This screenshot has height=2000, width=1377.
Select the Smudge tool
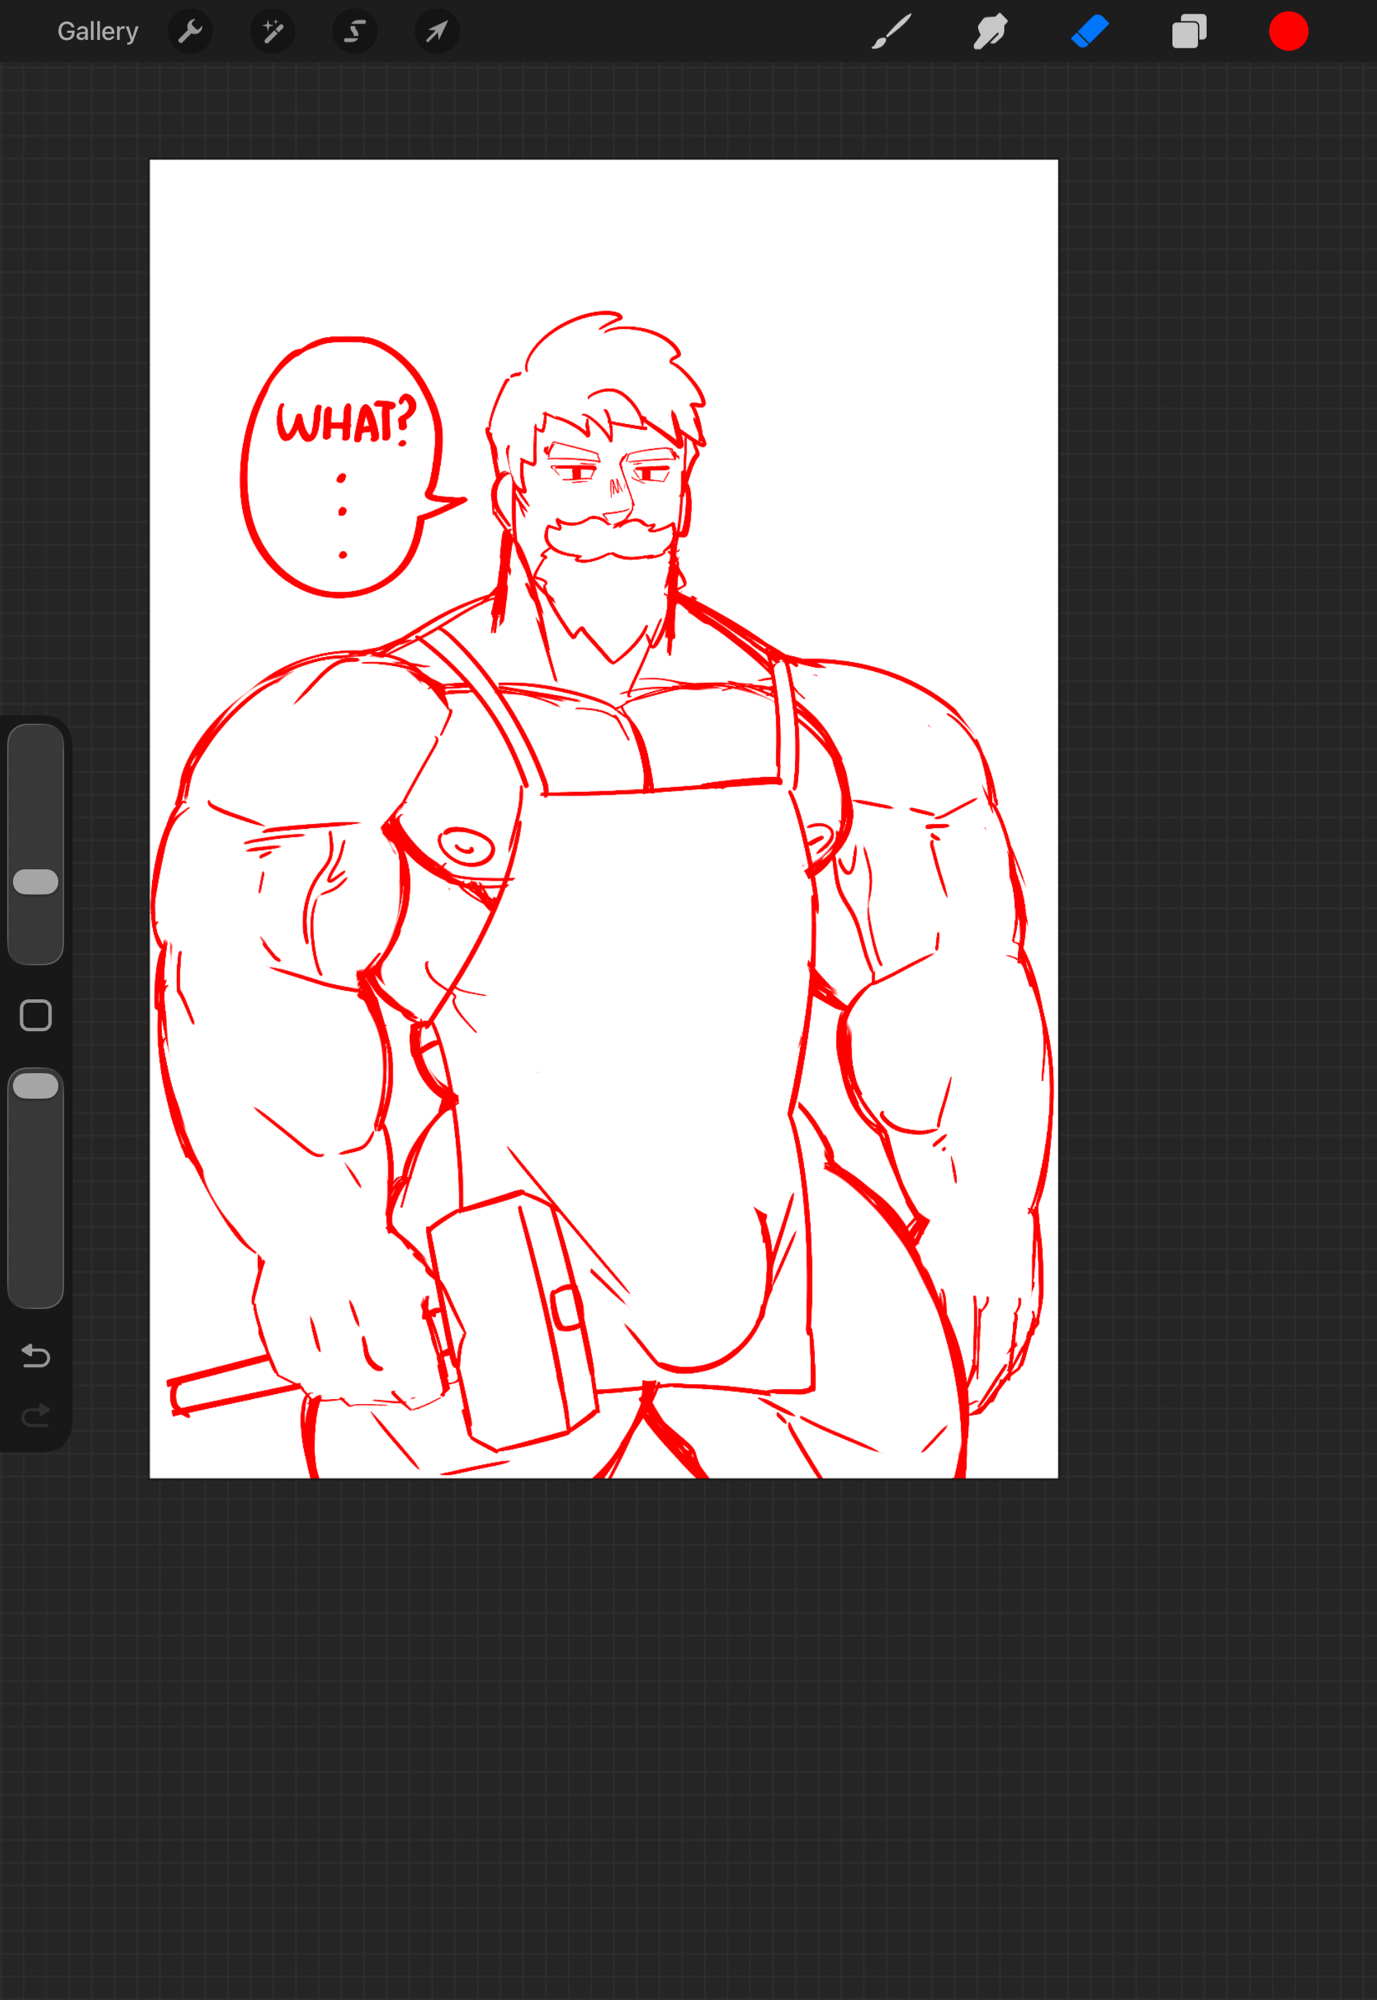989,32
